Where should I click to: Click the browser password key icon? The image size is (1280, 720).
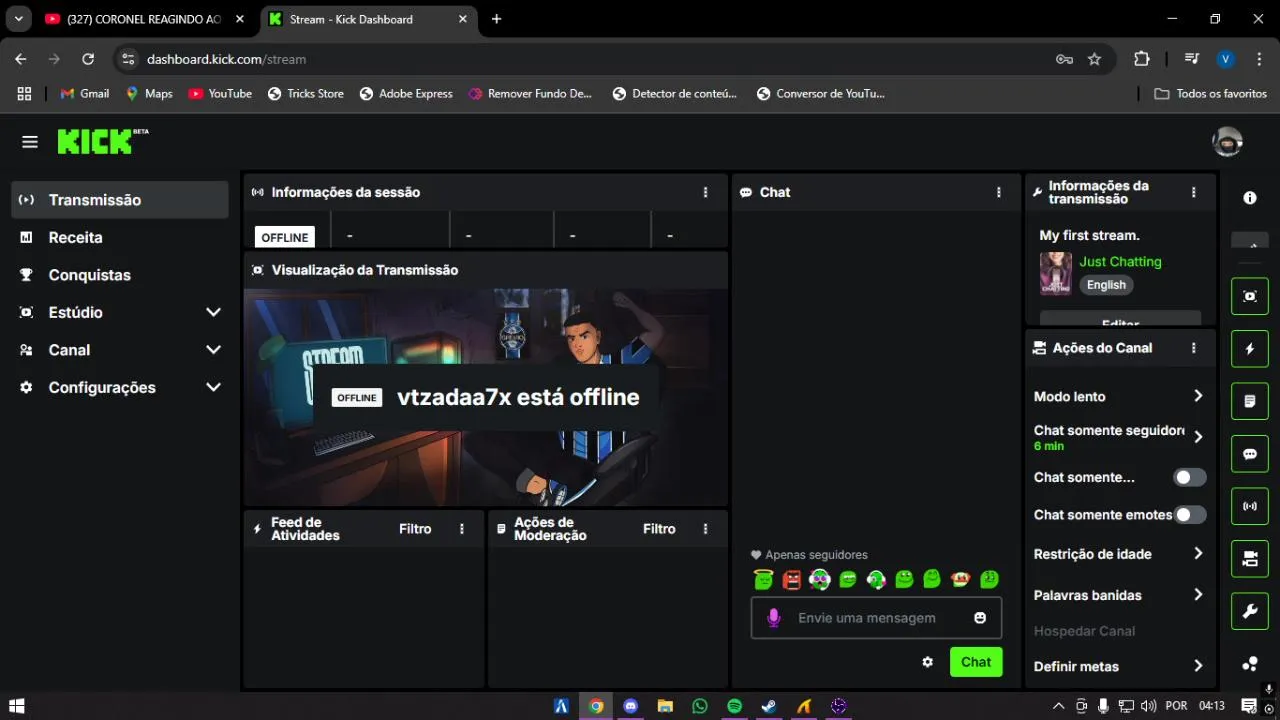point(1064,59)
